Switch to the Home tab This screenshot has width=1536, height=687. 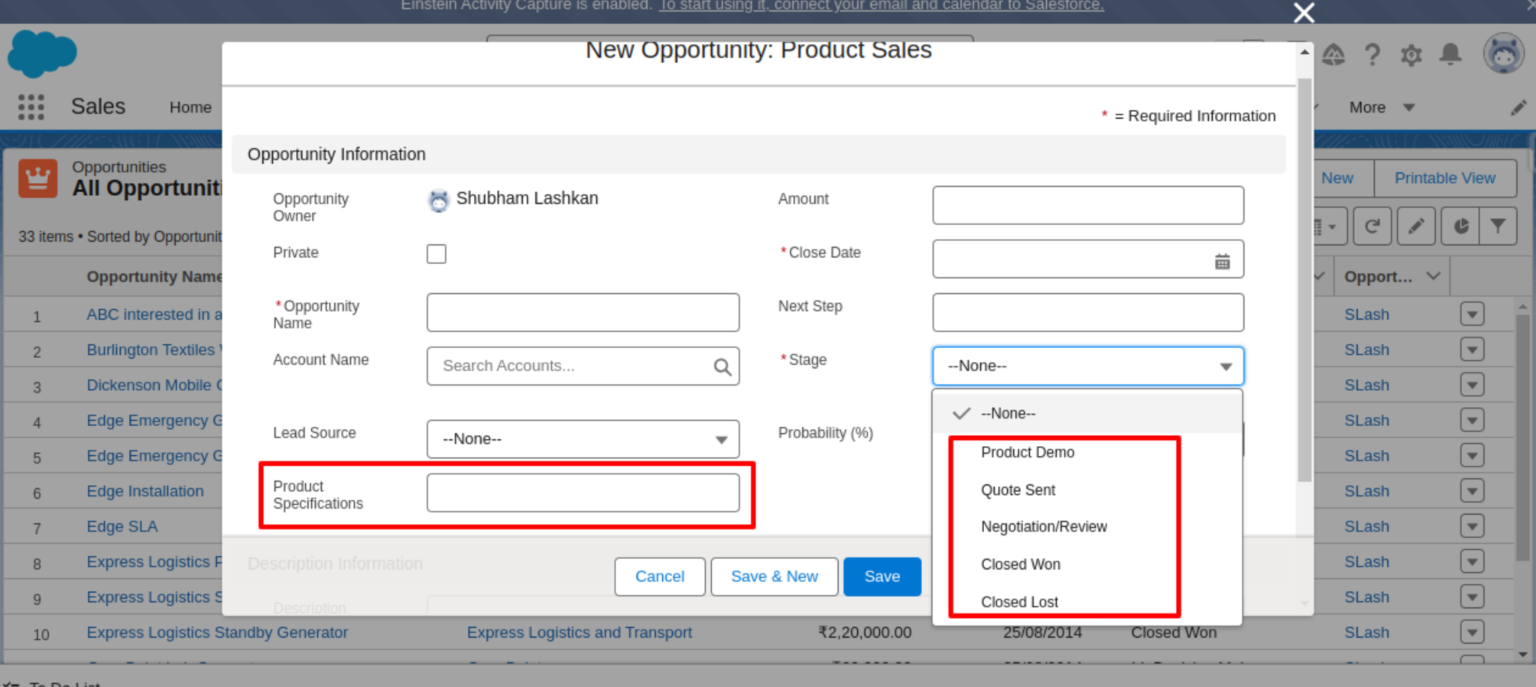pyautogui.click(x=190, y=107)
